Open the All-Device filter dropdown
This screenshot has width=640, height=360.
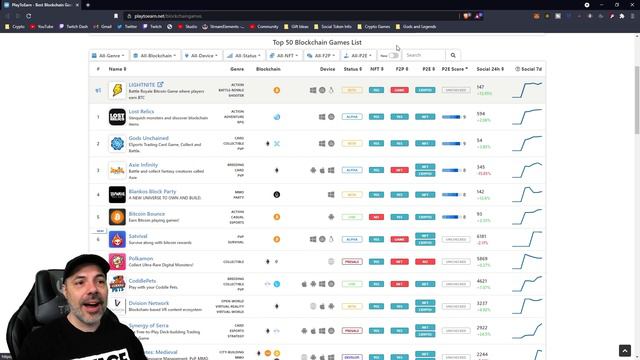(x=202, y=56)
